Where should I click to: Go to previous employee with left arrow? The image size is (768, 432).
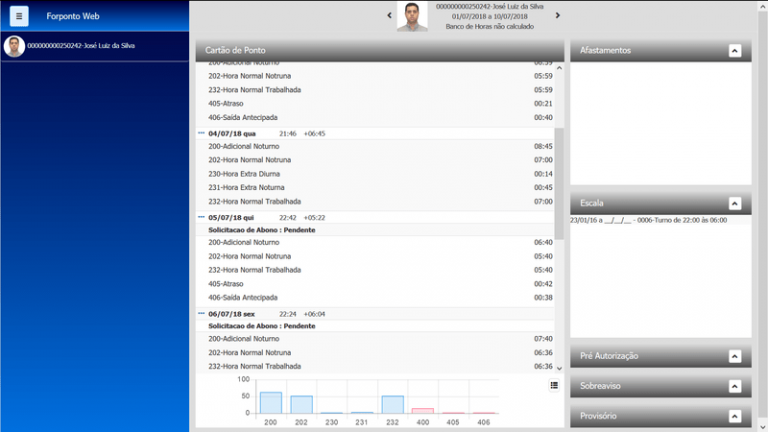[x=389, y=15]
